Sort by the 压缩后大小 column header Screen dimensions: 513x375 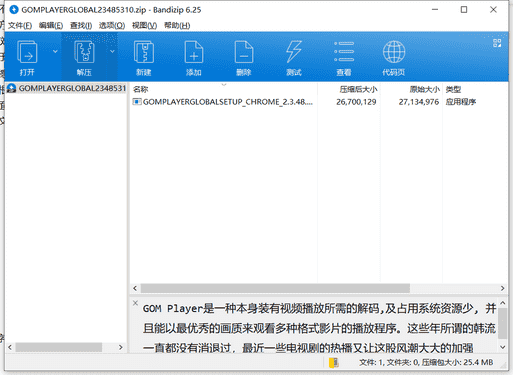coord(358,89)
